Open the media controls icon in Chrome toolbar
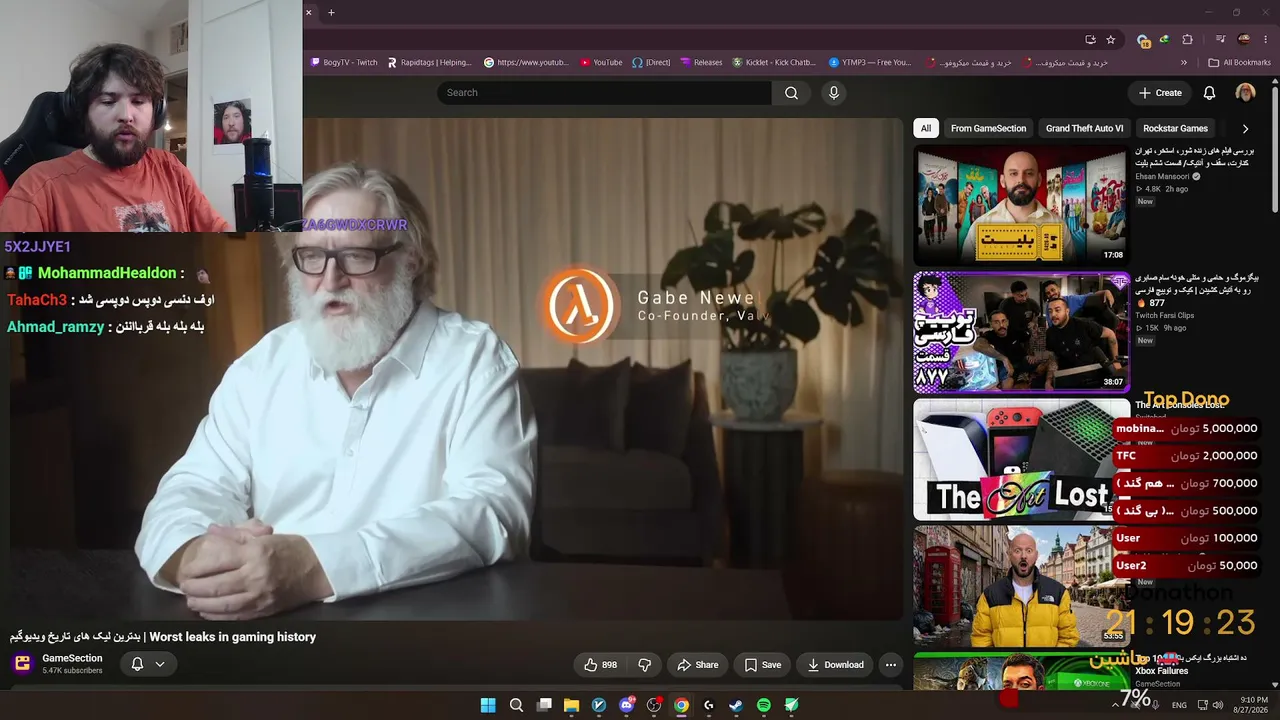1280x720 pixels. click(1220, 40)
